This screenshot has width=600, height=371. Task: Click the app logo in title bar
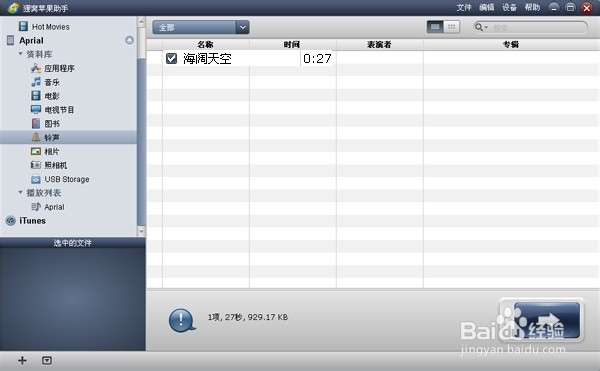coord(13,7)
